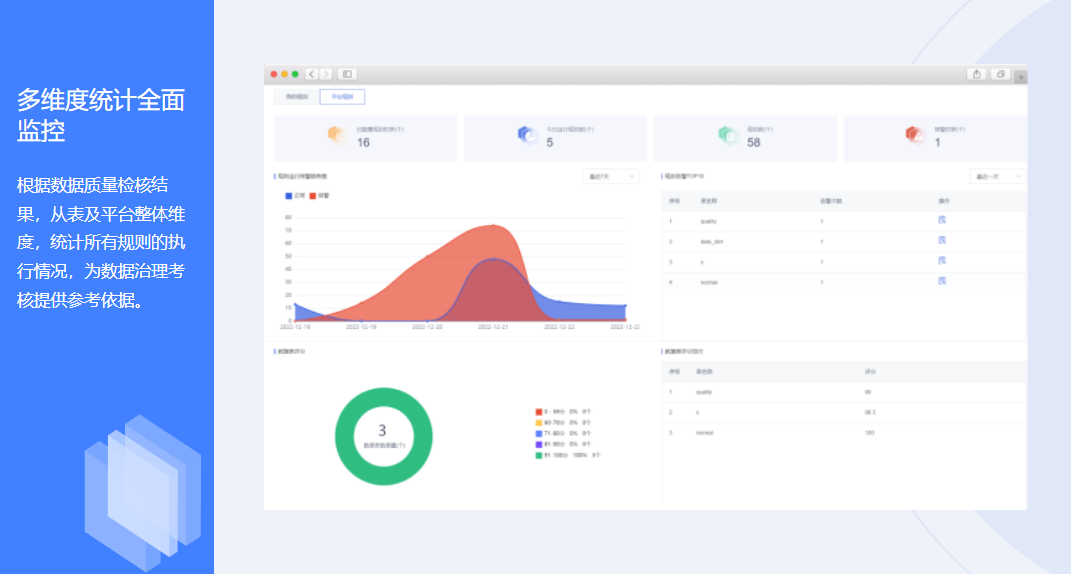Viewport: 1071px width, 574px height.
Task: Click the stat card showing value 16
Action: click(365, 139)
